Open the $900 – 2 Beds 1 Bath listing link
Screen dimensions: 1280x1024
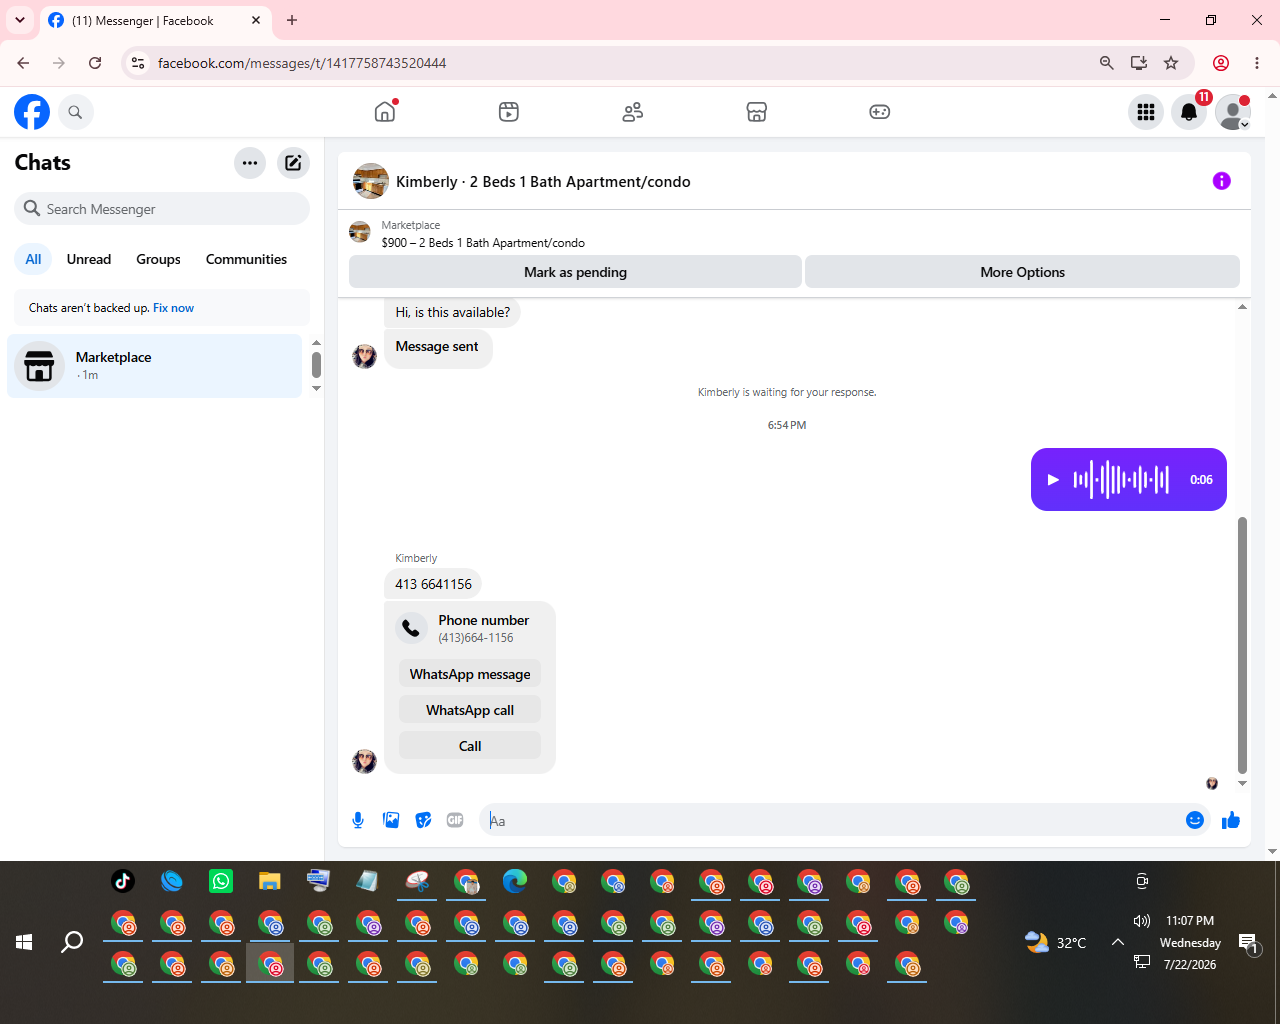click(x=483, y=243)
